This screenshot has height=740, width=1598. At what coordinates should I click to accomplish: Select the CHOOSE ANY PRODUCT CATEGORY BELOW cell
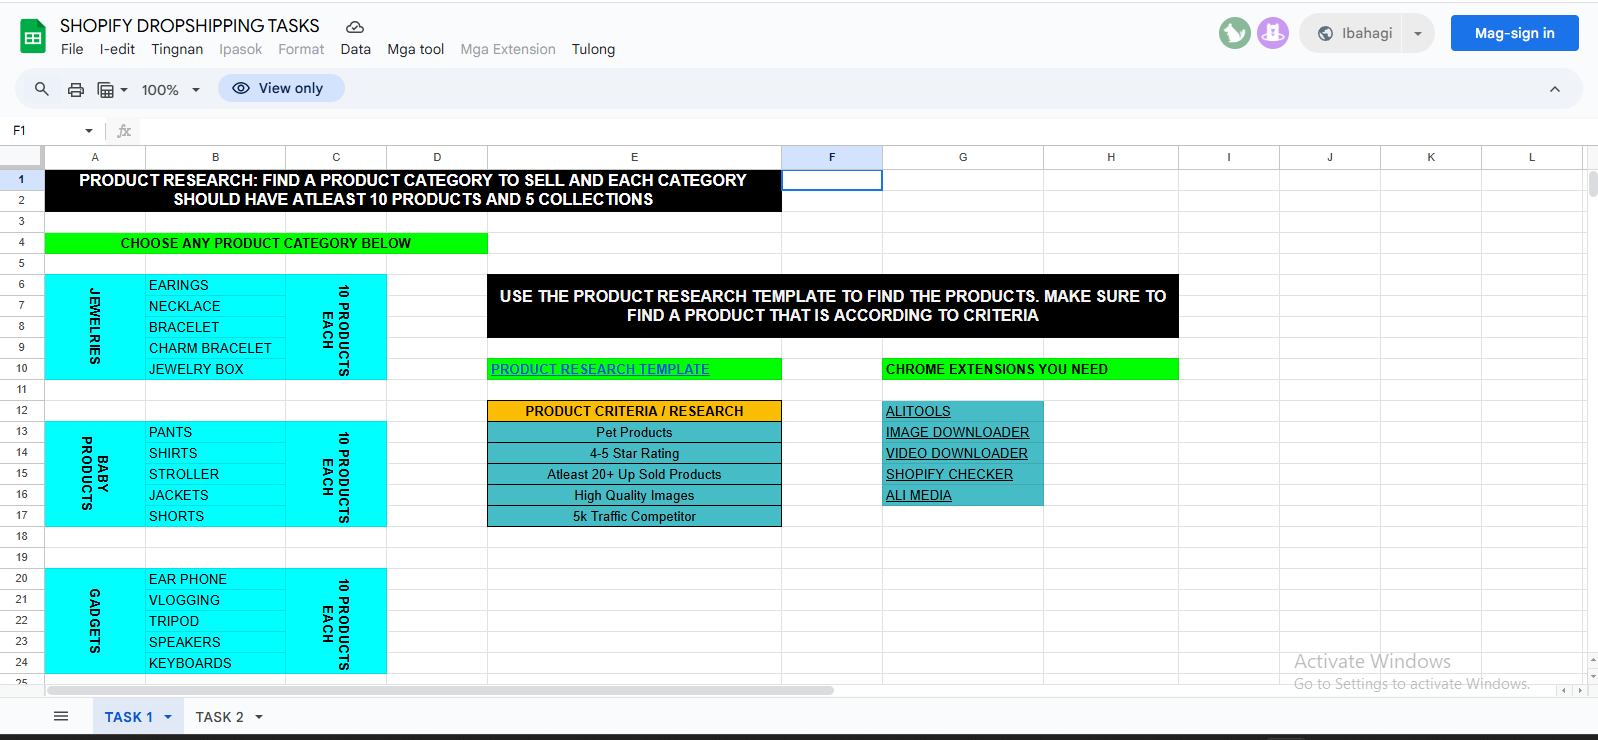[266, 243]
